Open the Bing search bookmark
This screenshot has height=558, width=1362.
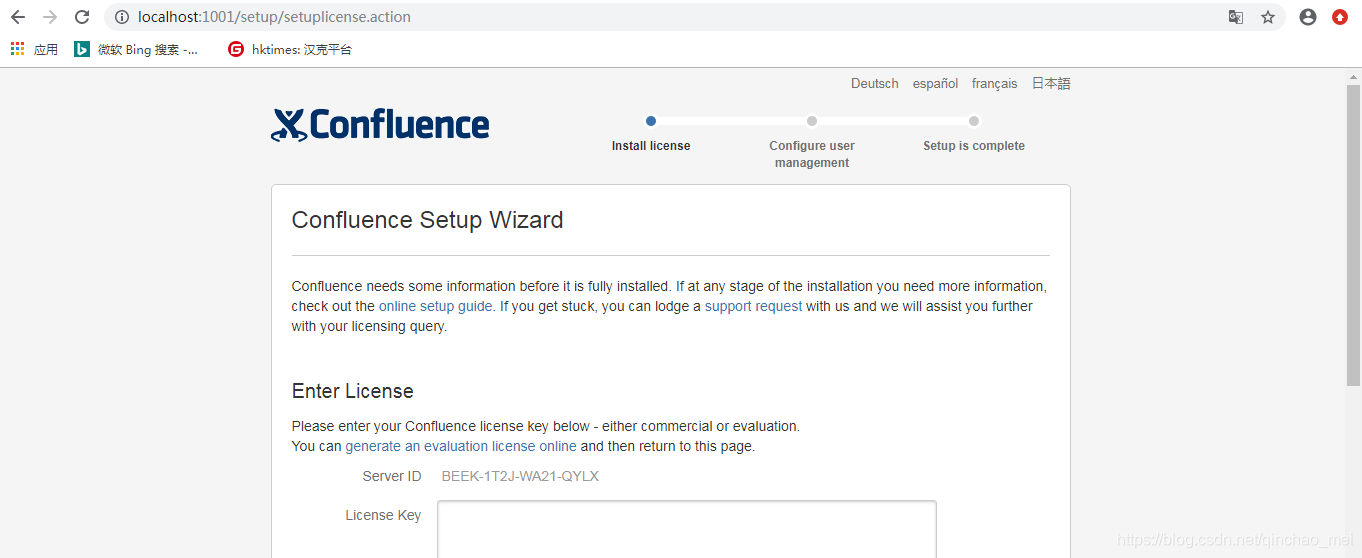click(137, 49)
